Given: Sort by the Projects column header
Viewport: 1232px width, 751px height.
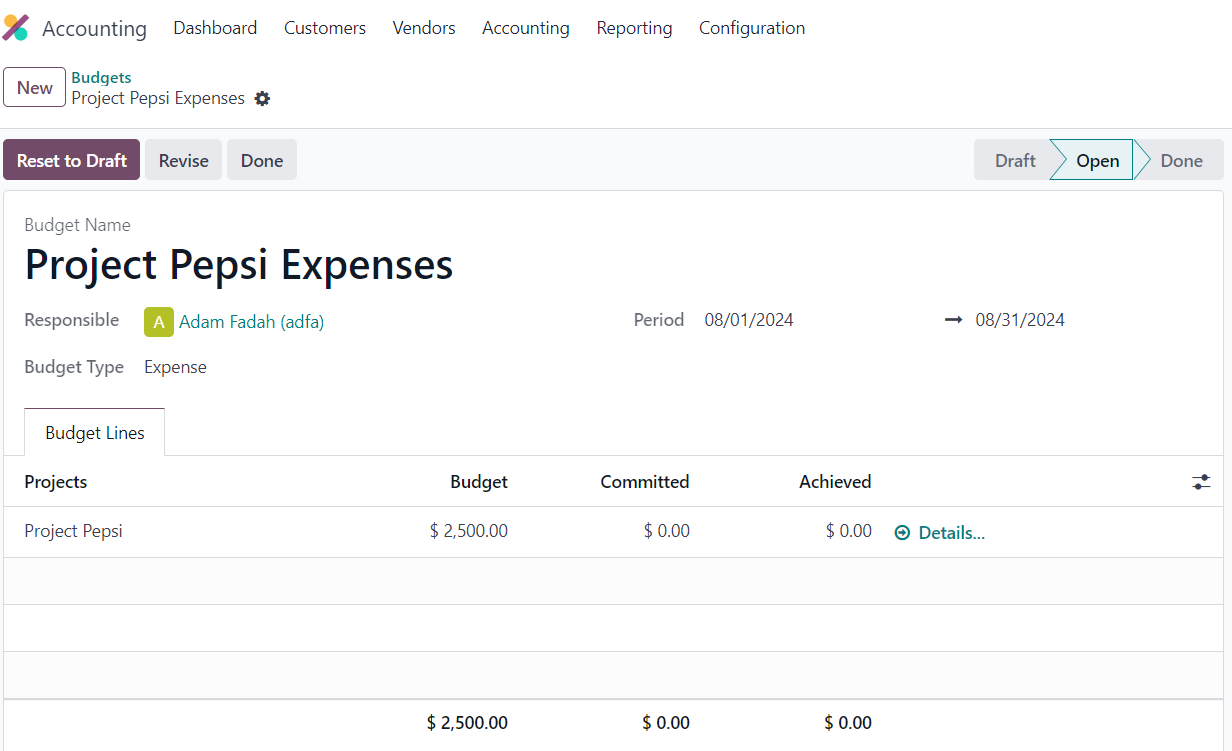Looking at the screenshot, I should tap(56, 482).
